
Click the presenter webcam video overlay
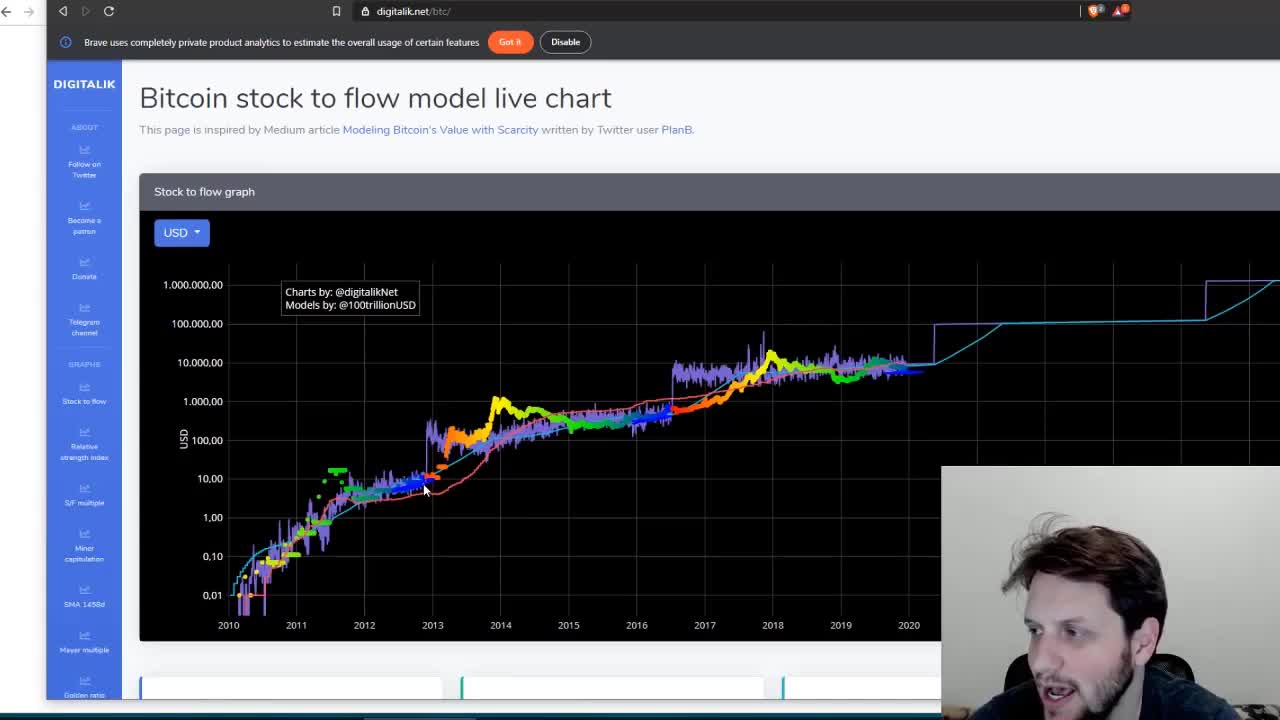[x=1110, y=592]
